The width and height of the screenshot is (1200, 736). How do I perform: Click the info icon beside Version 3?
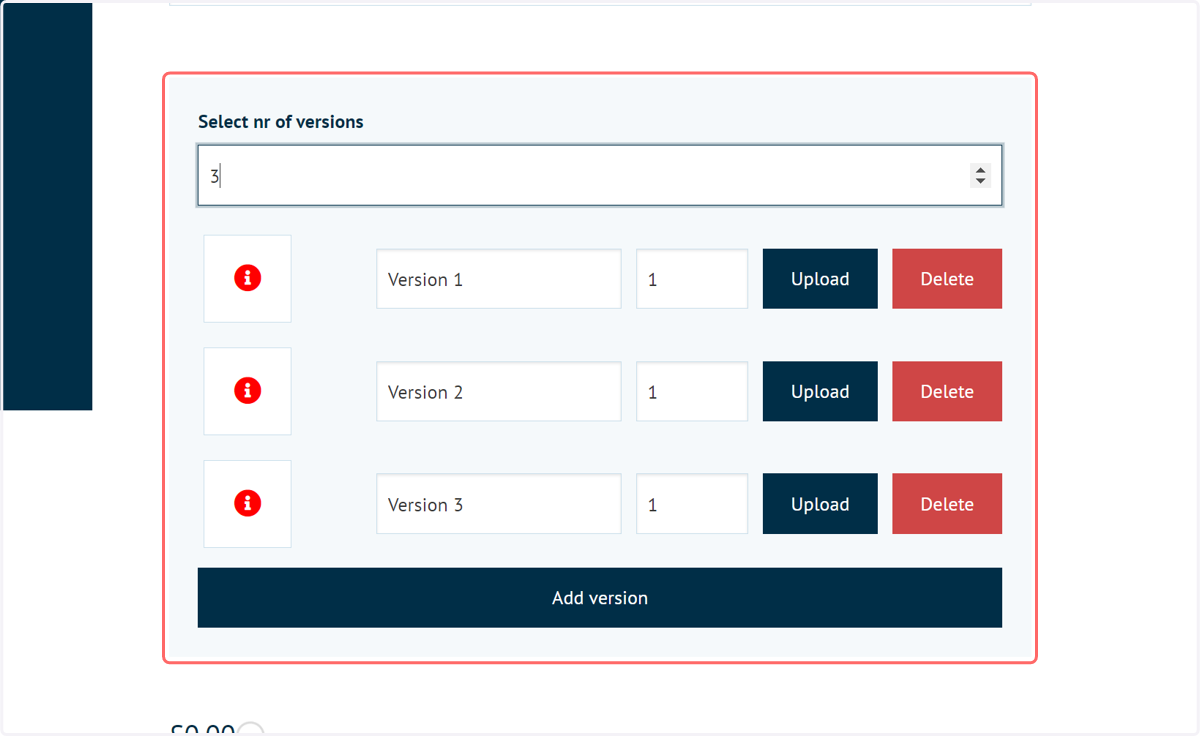pos(247,504)
